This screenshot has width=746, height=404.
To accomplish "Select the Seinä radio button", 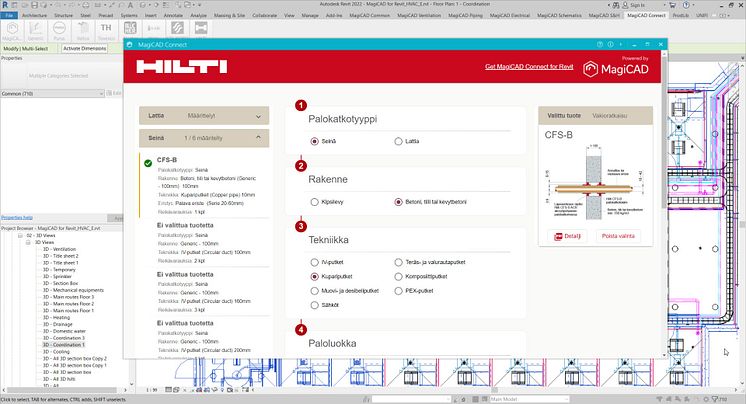I will pyautogui.click(x=314, y=141).
